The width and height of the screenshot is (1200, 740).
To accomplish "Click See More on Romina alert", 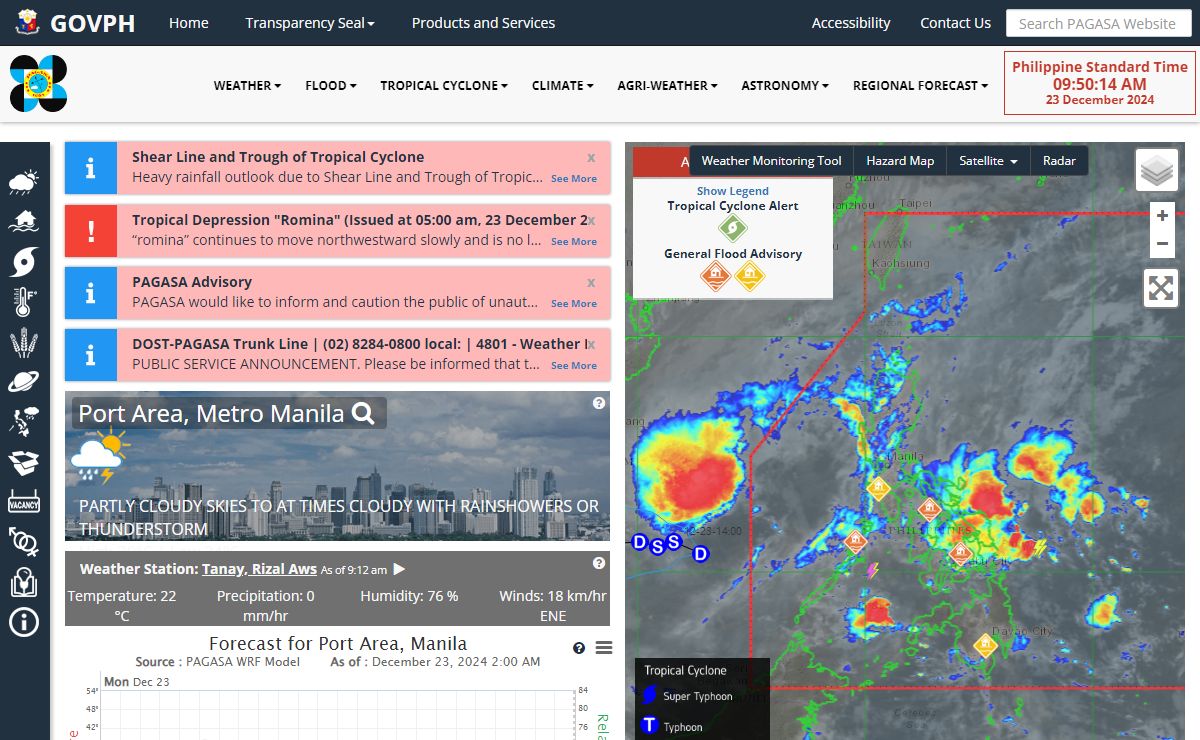I will [x=574, y=242].
